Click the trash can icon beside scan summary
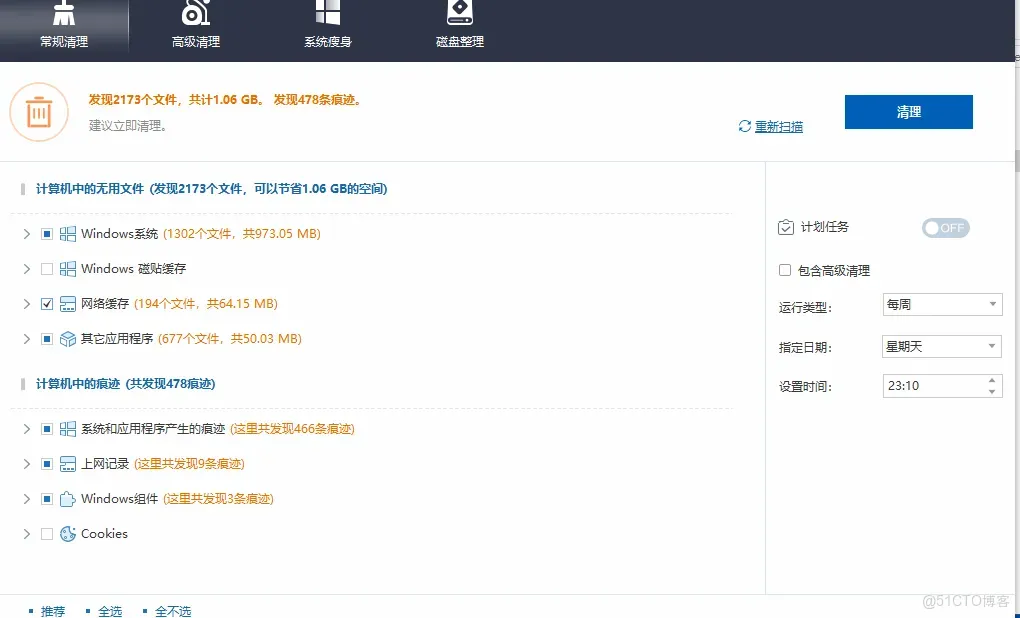The width and height of the screenshot is (1020, 618). click(x=38, y=112)
